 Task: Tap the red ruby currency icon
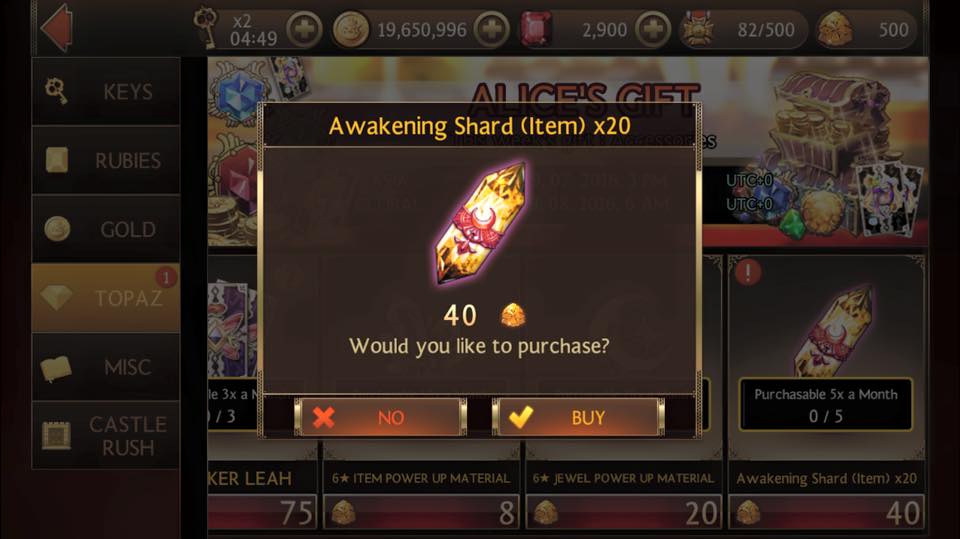[x=536, y=29]
